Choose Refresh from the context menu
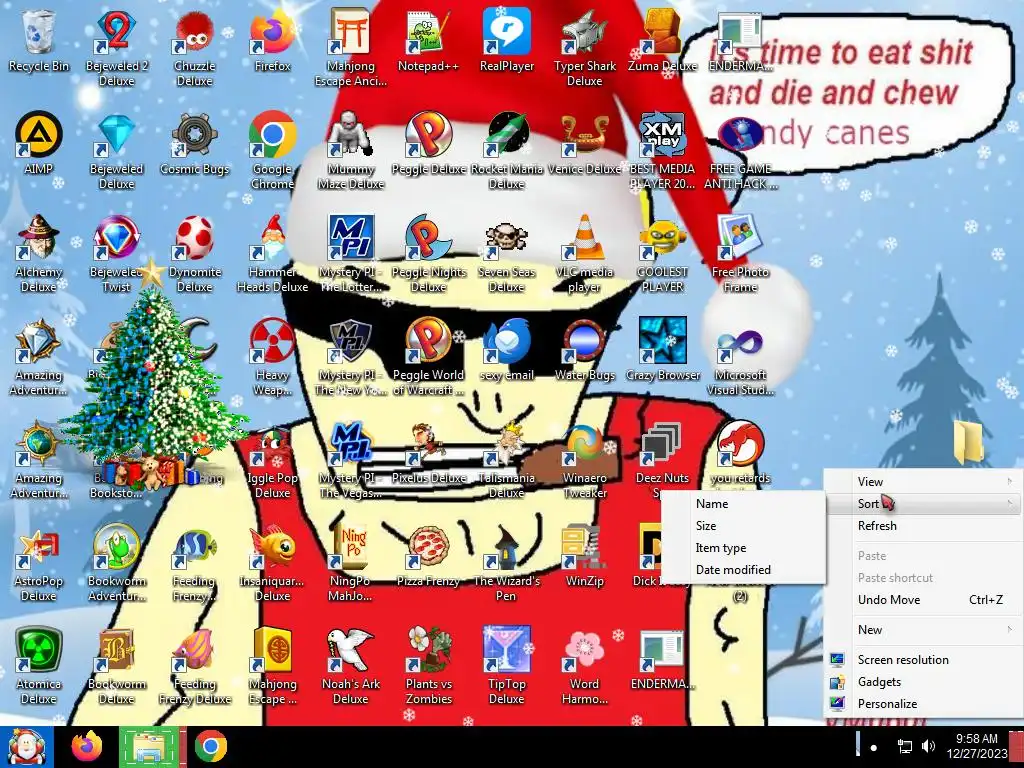Screen dimensions: 1024x768 click(x=923, y=526)
